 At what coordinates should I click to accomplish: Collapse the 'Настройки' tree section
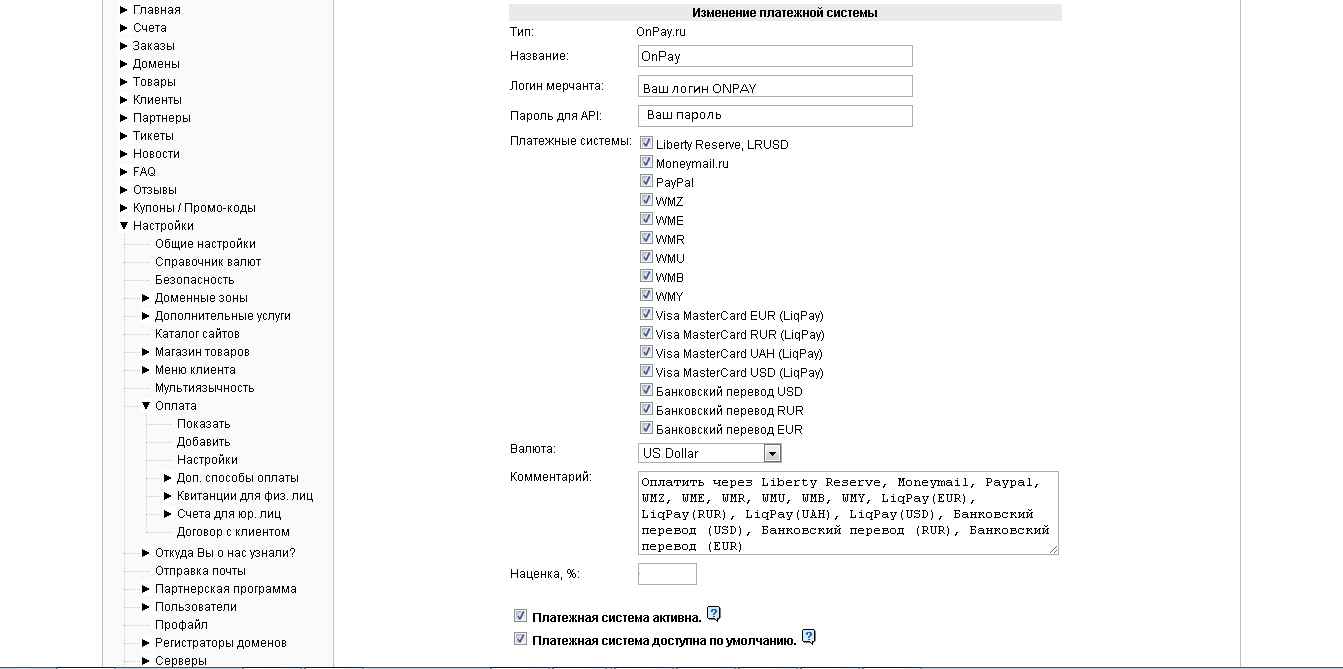[124, 226]
